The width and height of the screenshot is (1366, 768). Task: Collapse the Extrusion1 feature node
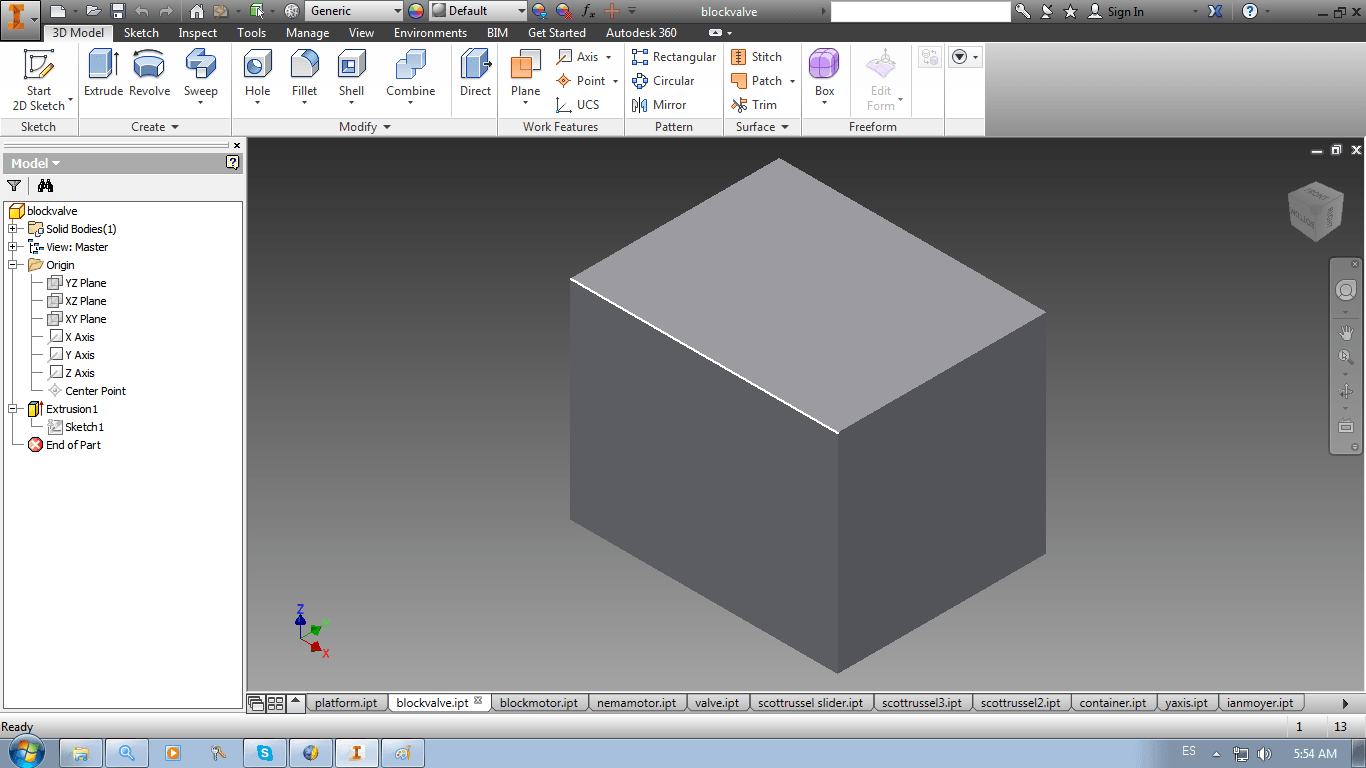pos(13,409)
